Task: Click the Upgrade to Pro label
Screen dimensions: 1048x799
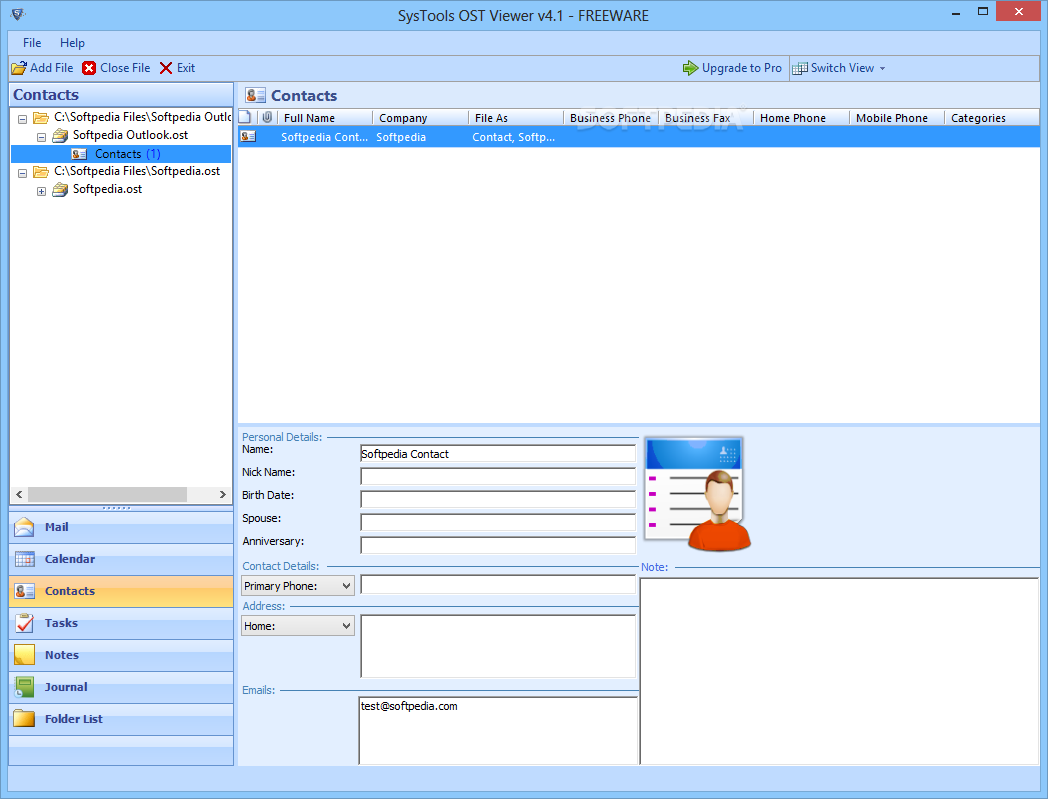Action: (x=741, y=68)
